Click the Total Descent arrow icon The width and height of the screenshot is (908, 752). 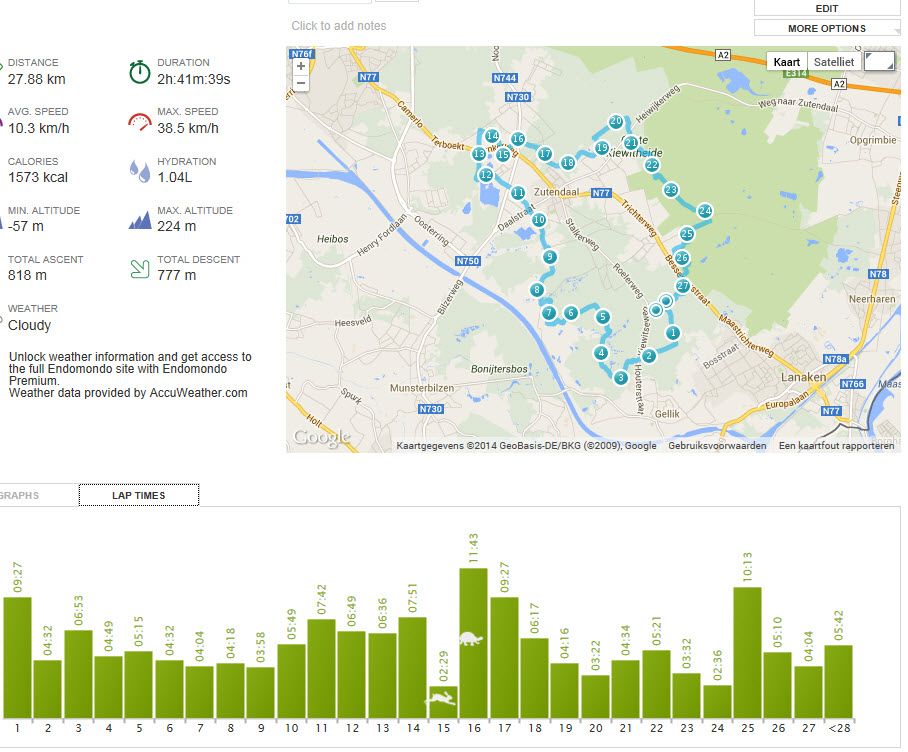(x=139, y=269)
